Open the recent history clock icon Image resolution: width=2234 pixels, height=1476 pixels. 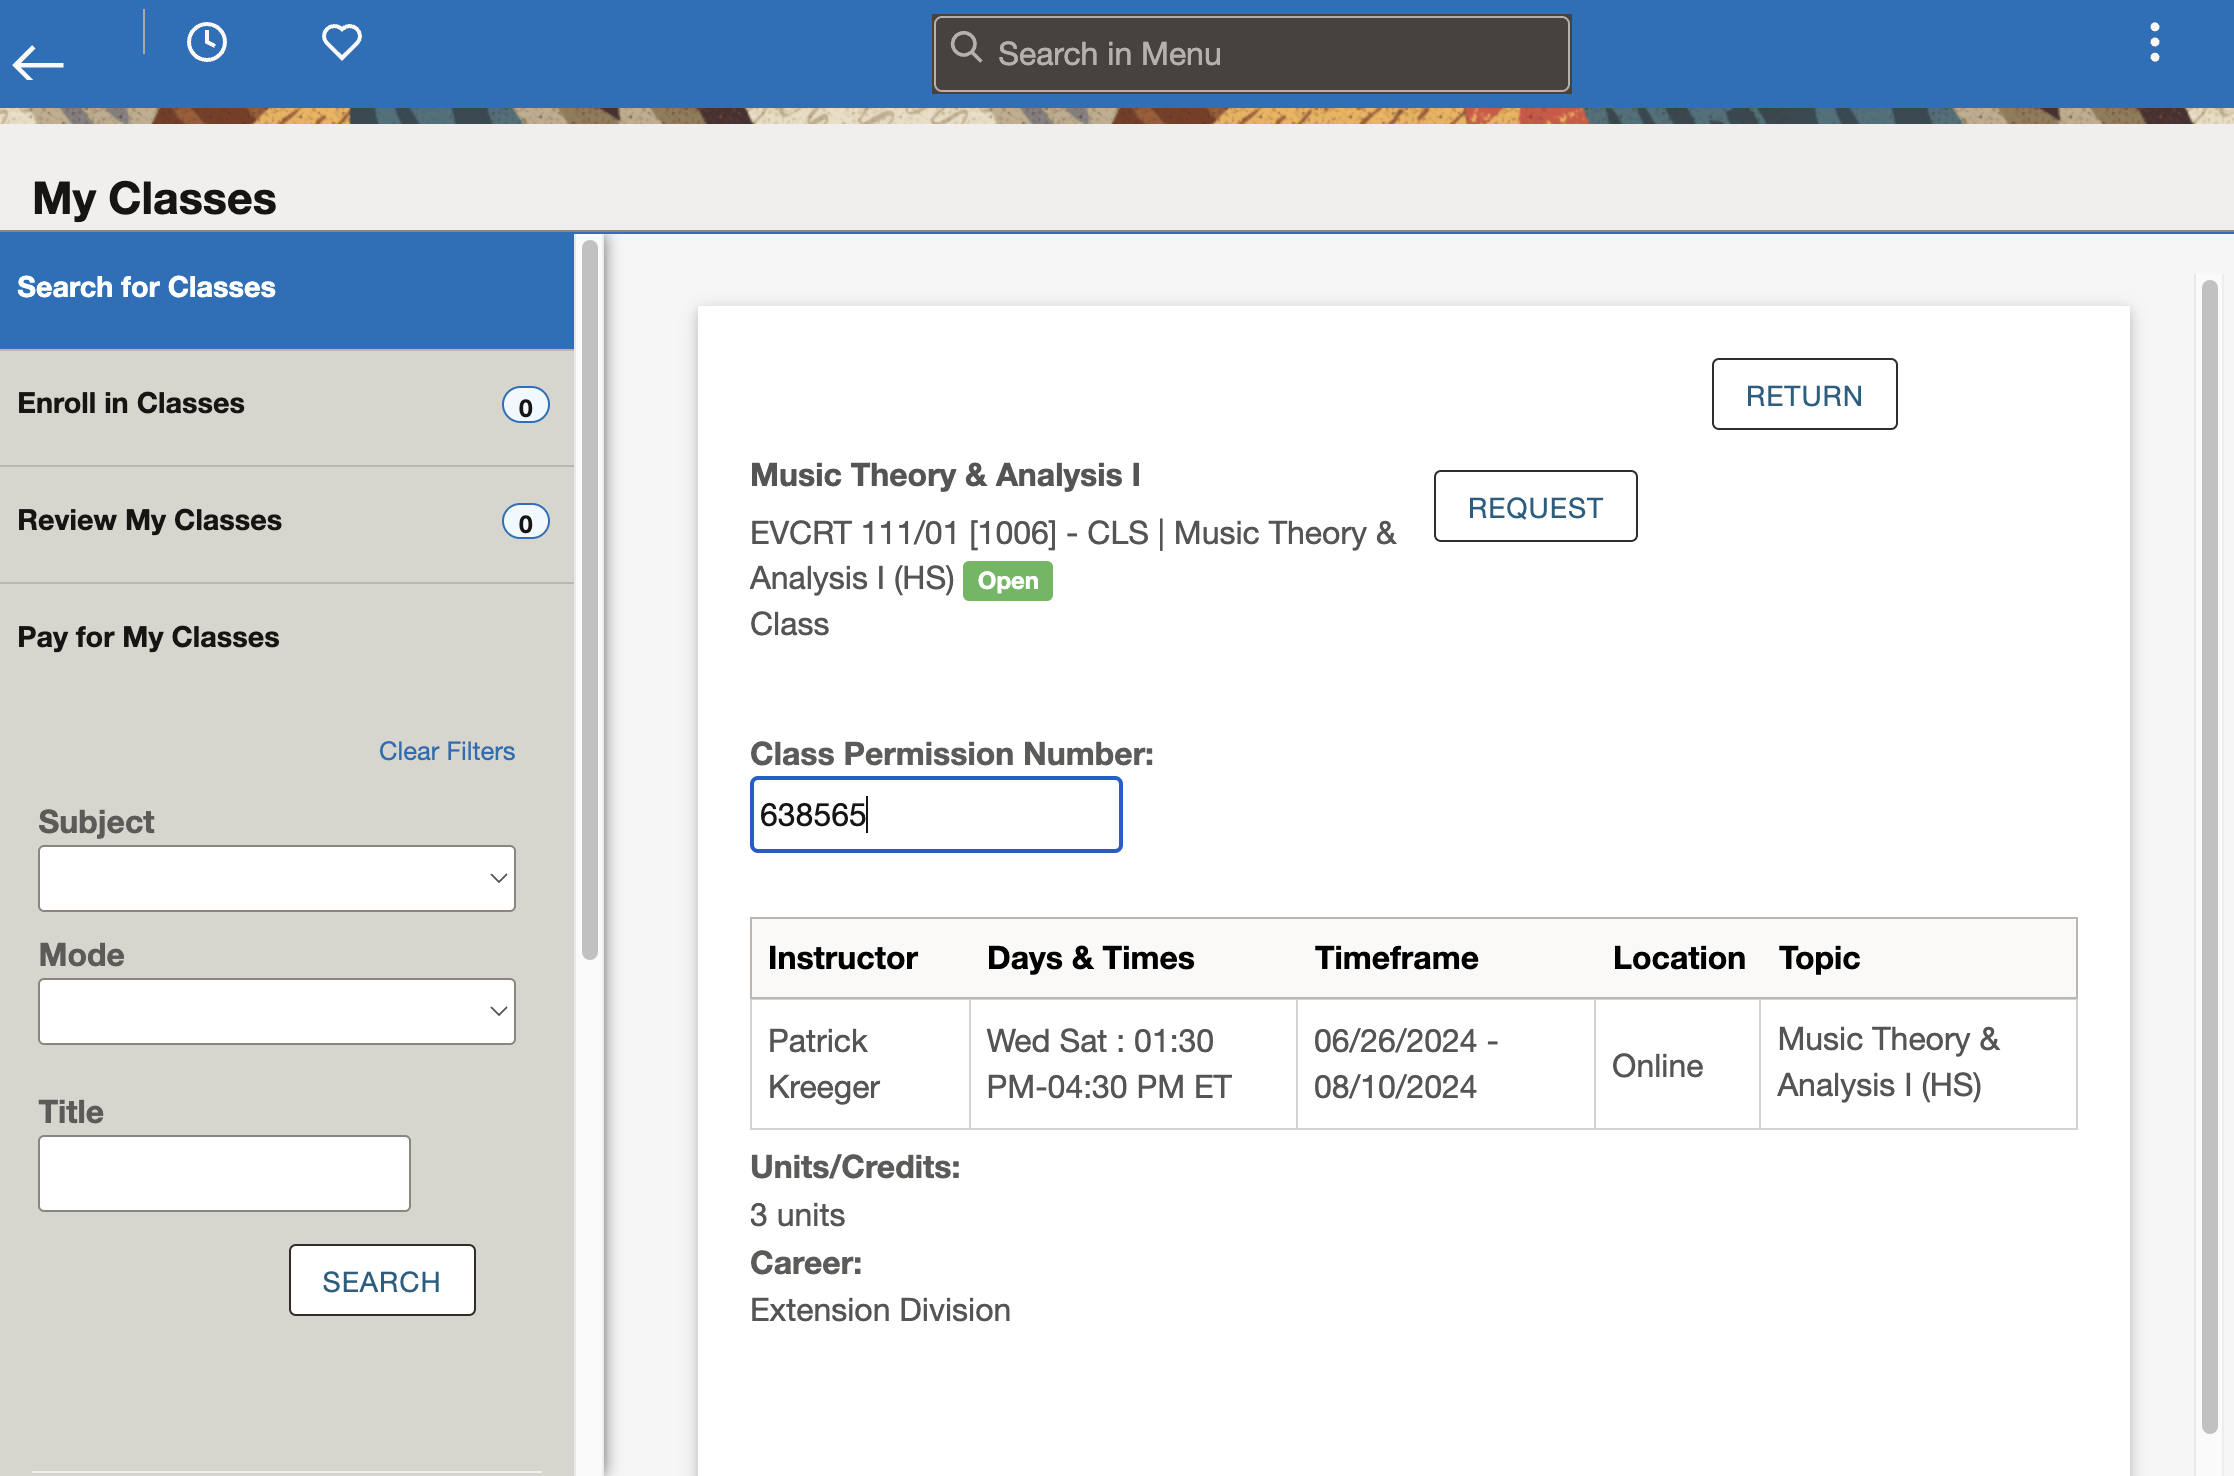207,42
